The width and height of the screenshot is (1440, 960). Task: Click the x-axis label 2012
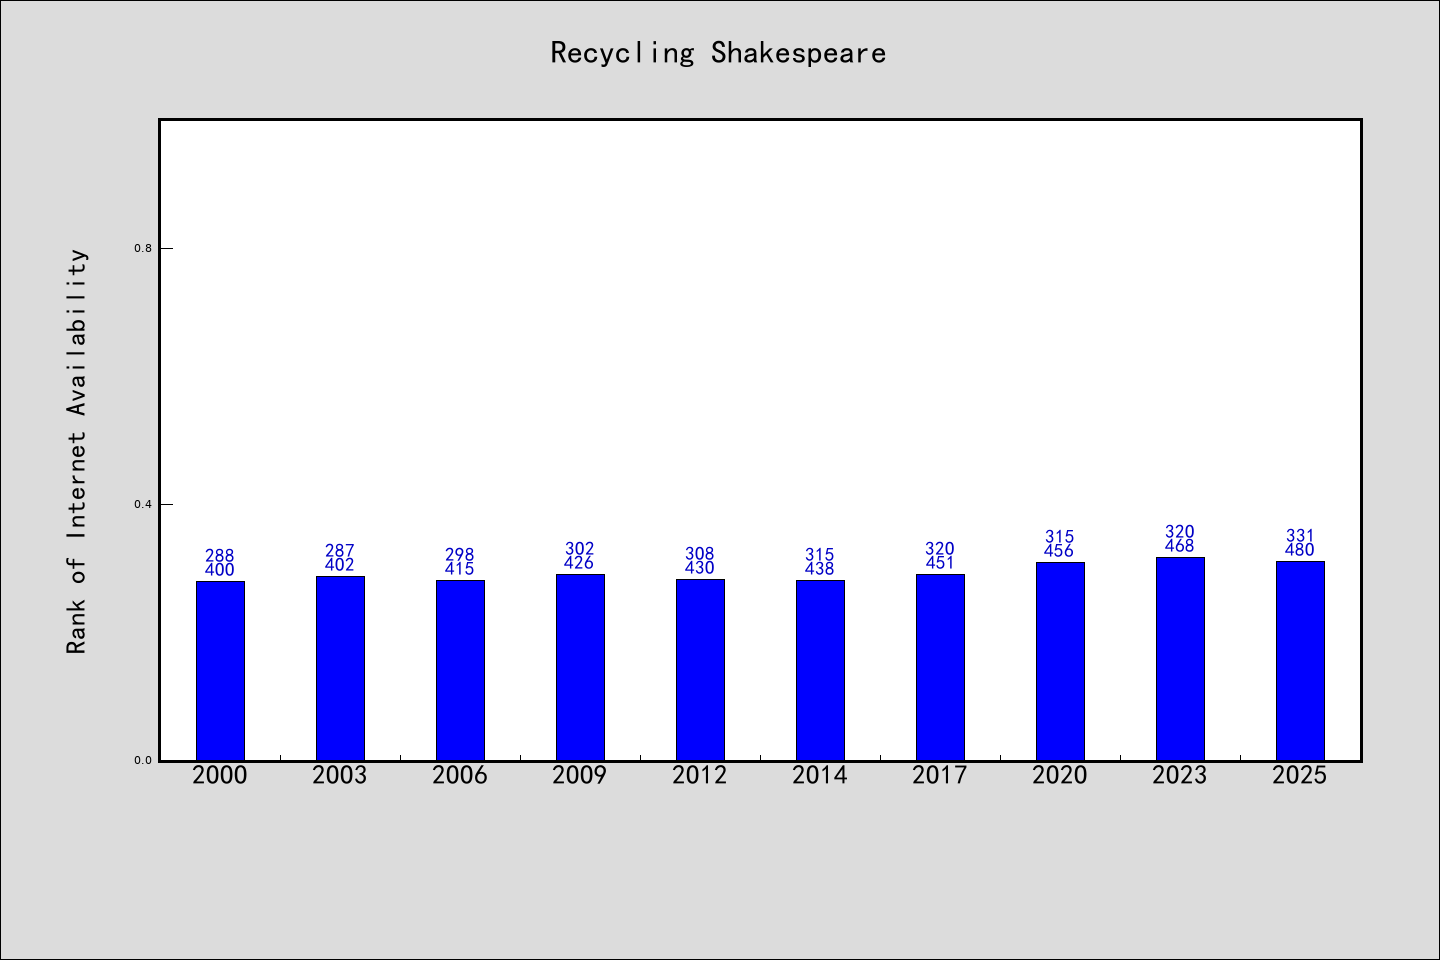coord(700,775)
